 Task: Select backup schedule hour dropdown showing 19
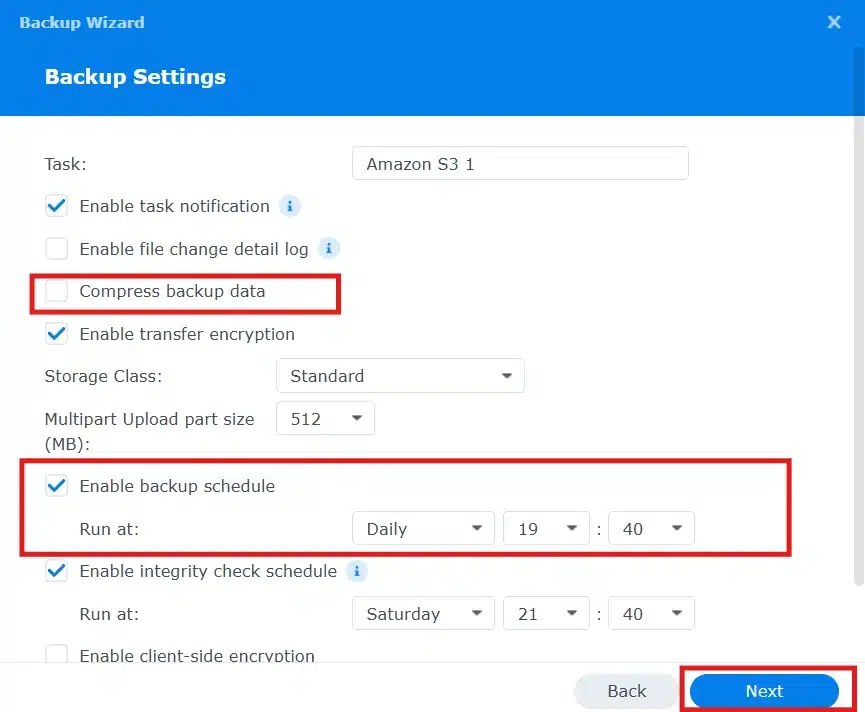(x=545, y=529)
